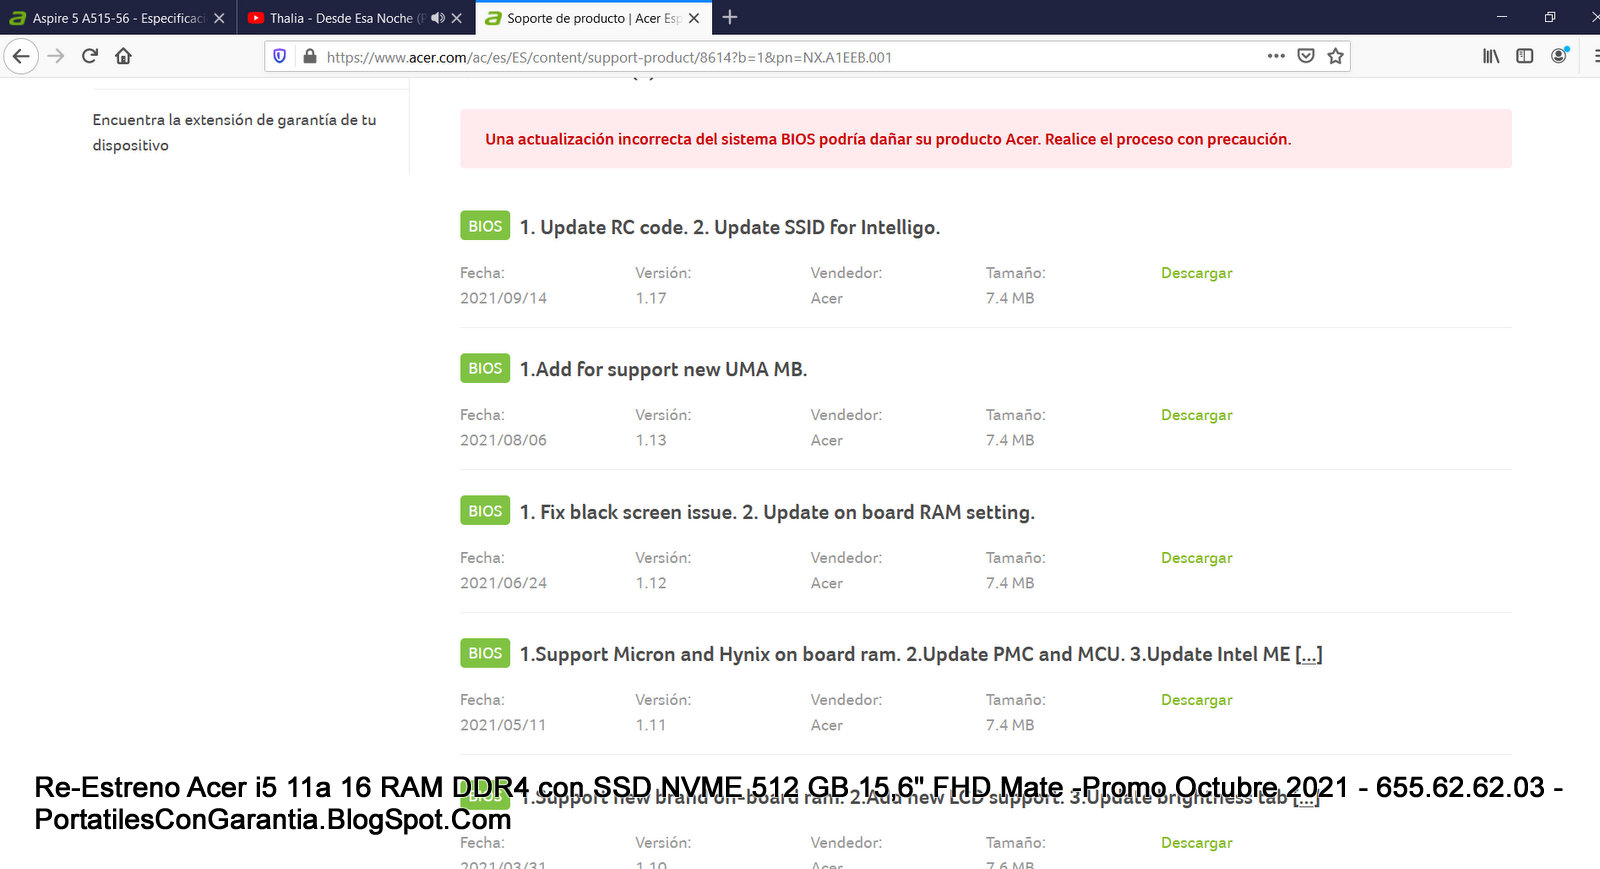Show site security lock information

(310, 56)
